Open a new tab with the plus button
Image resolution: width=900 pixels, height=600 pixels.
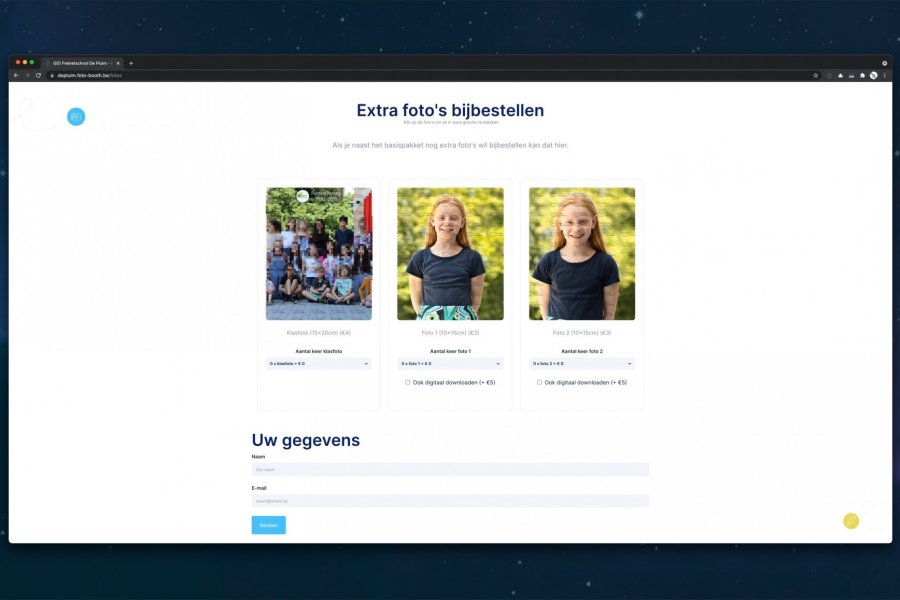131,63
